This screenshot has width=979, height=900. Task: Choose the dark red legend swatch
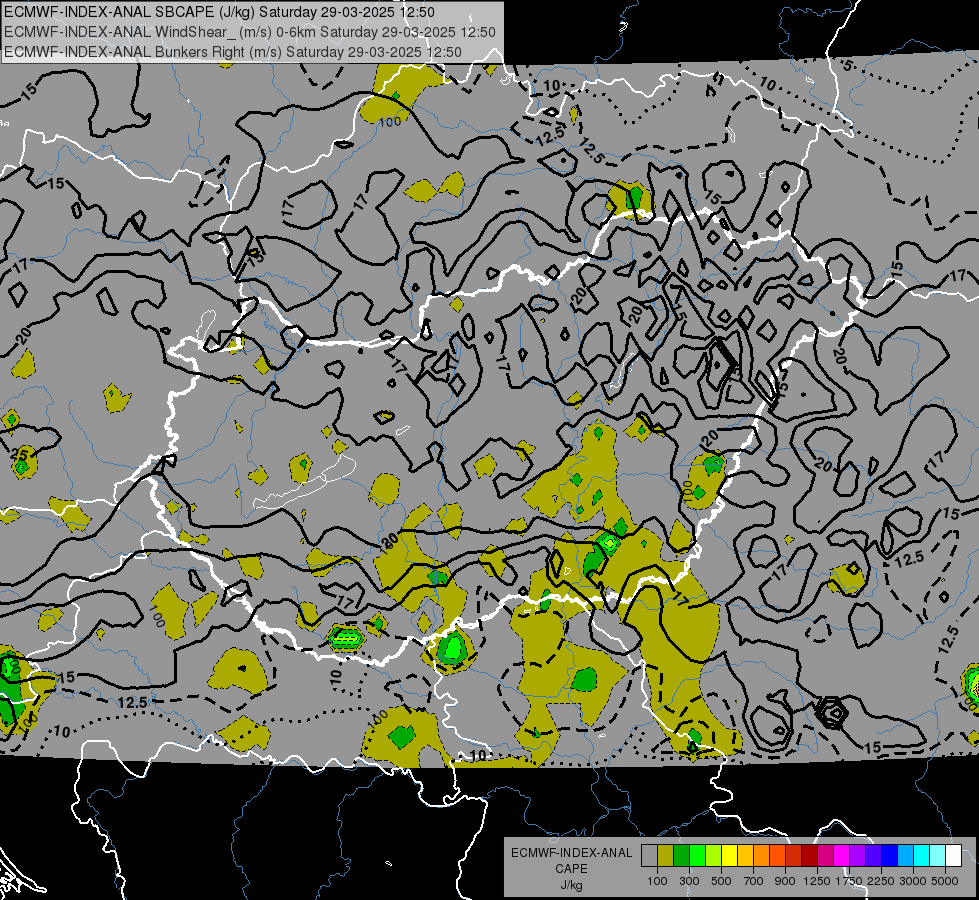point(810,856)
